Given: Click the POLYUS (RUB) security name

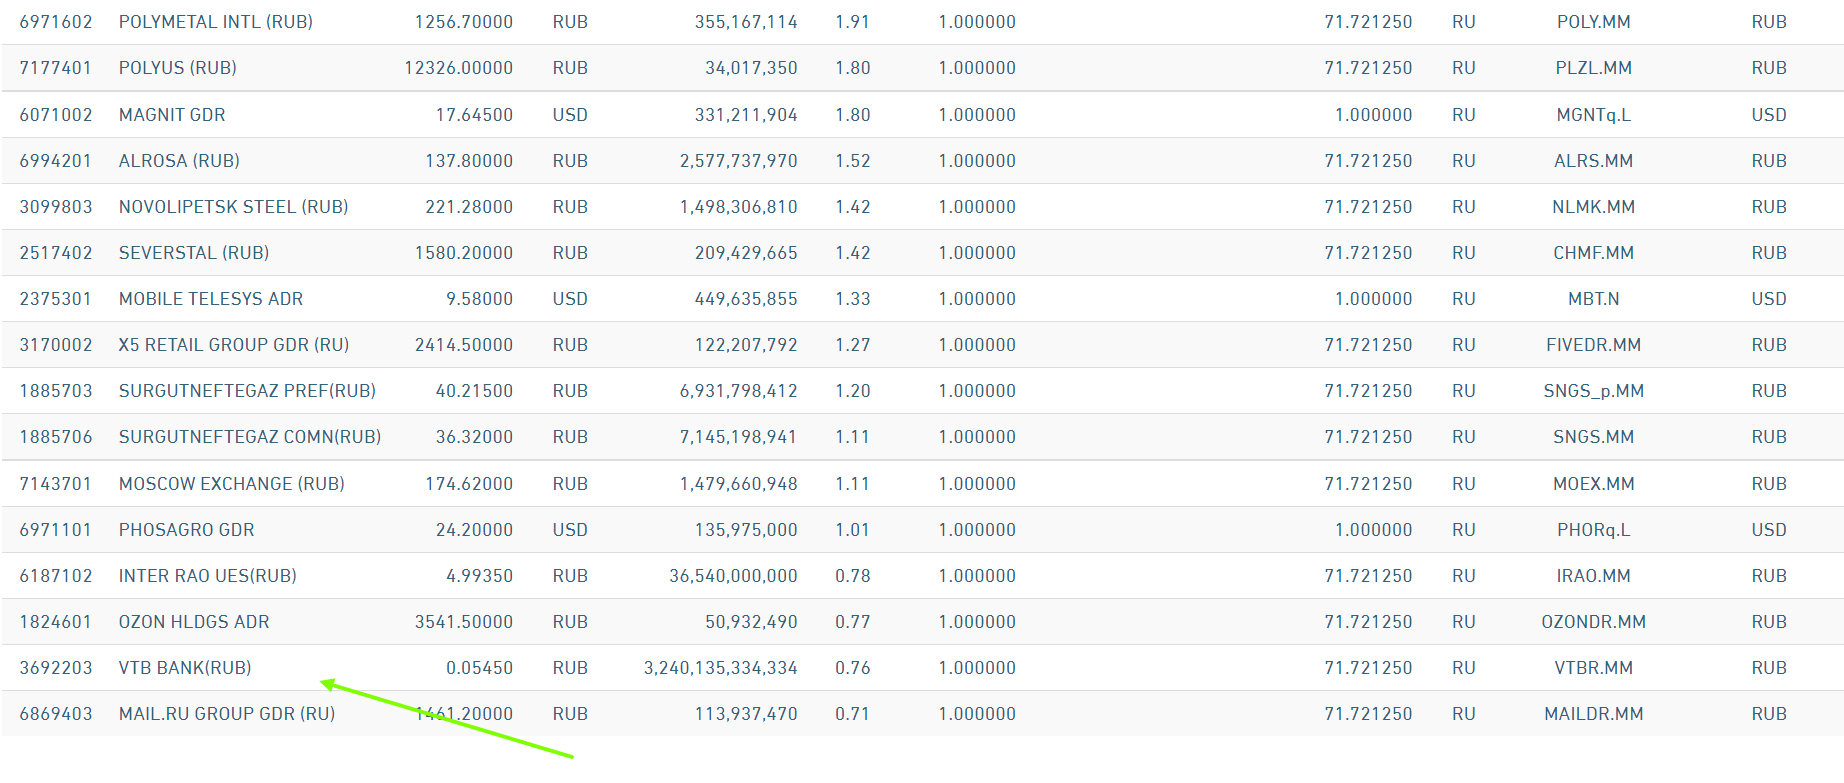Looking at the screenshot, I should tap(178, 68).
